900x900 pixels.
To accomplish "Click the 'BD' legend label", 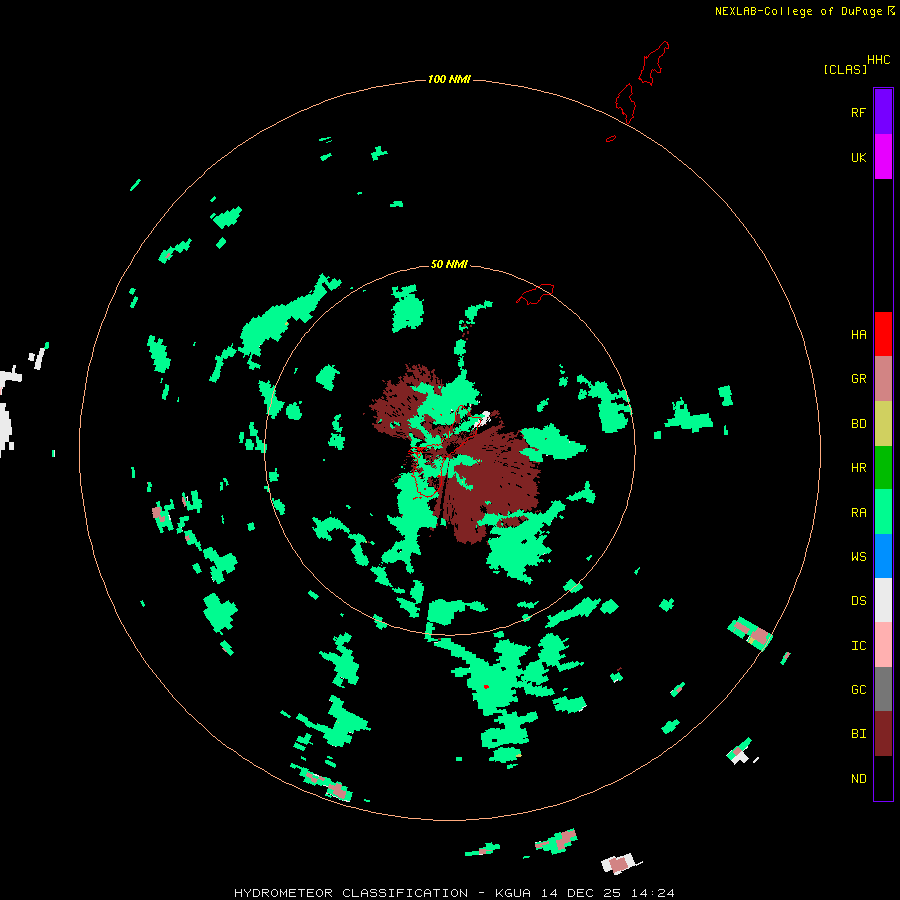I will pos(858,424).
